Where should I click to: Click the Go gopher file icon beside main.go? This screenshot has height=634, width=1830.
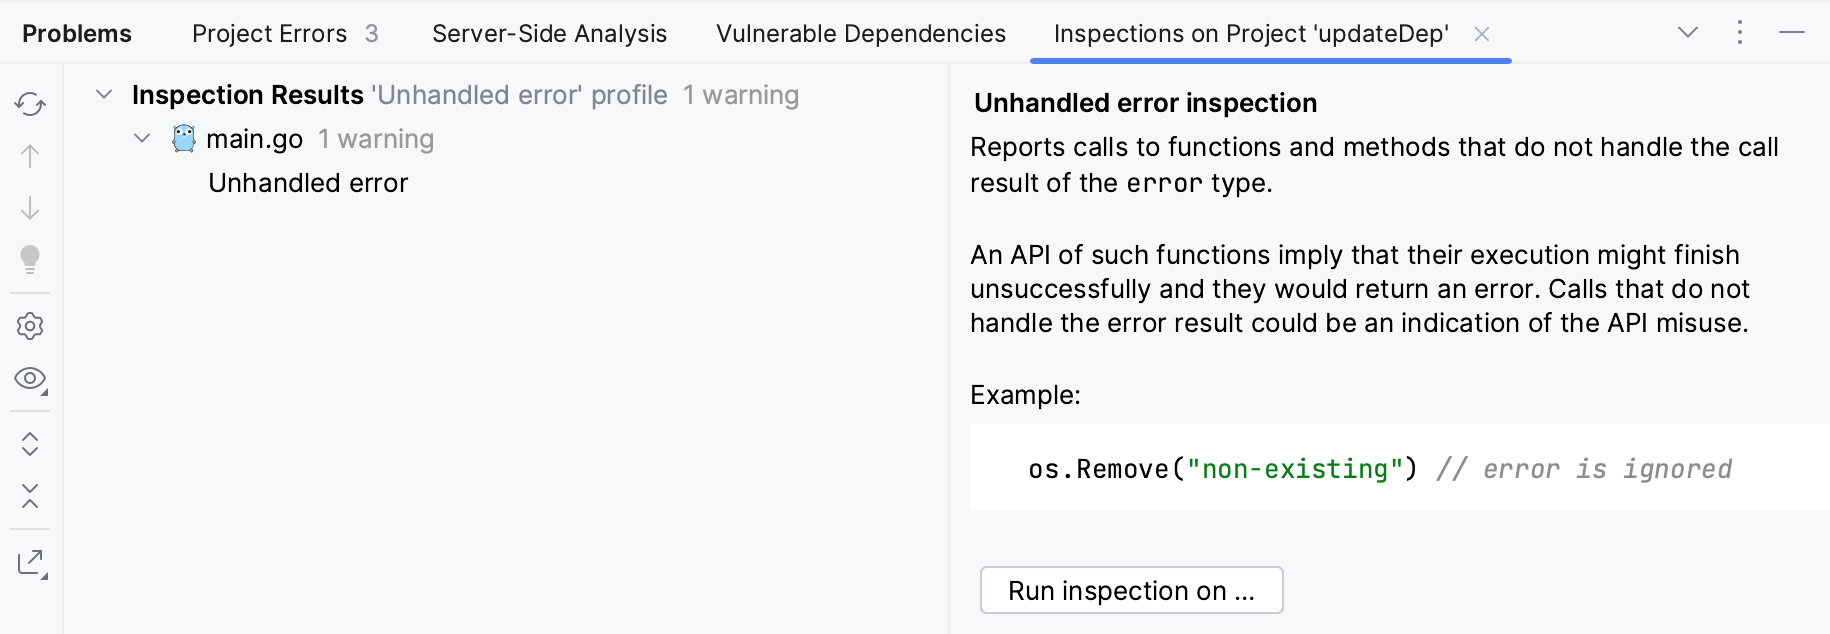(x=183, y=138)
